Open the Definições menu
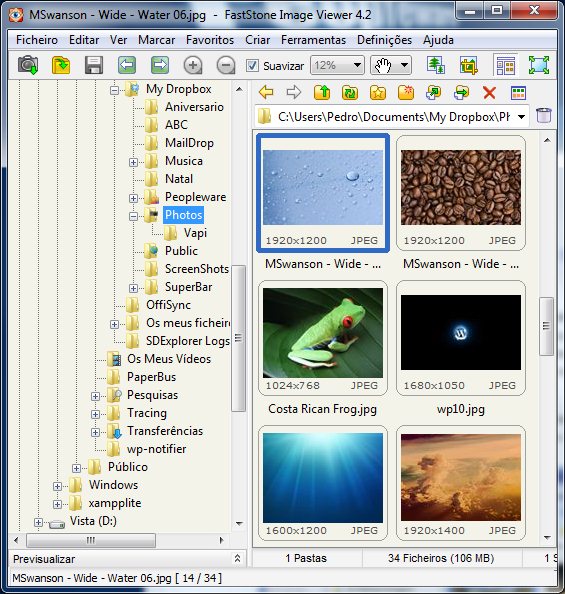 point(384,40)
